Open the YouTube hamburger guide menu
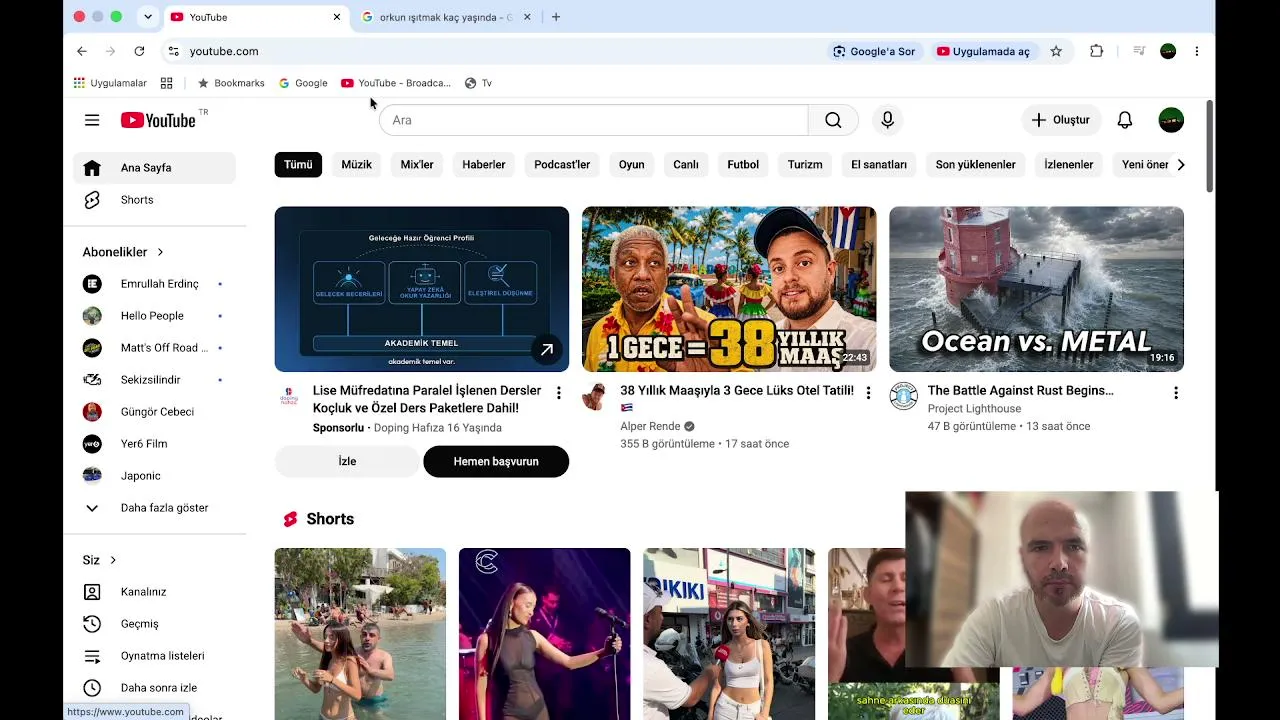The height and width of the screenshot is (720, 1280). [92, 120]
